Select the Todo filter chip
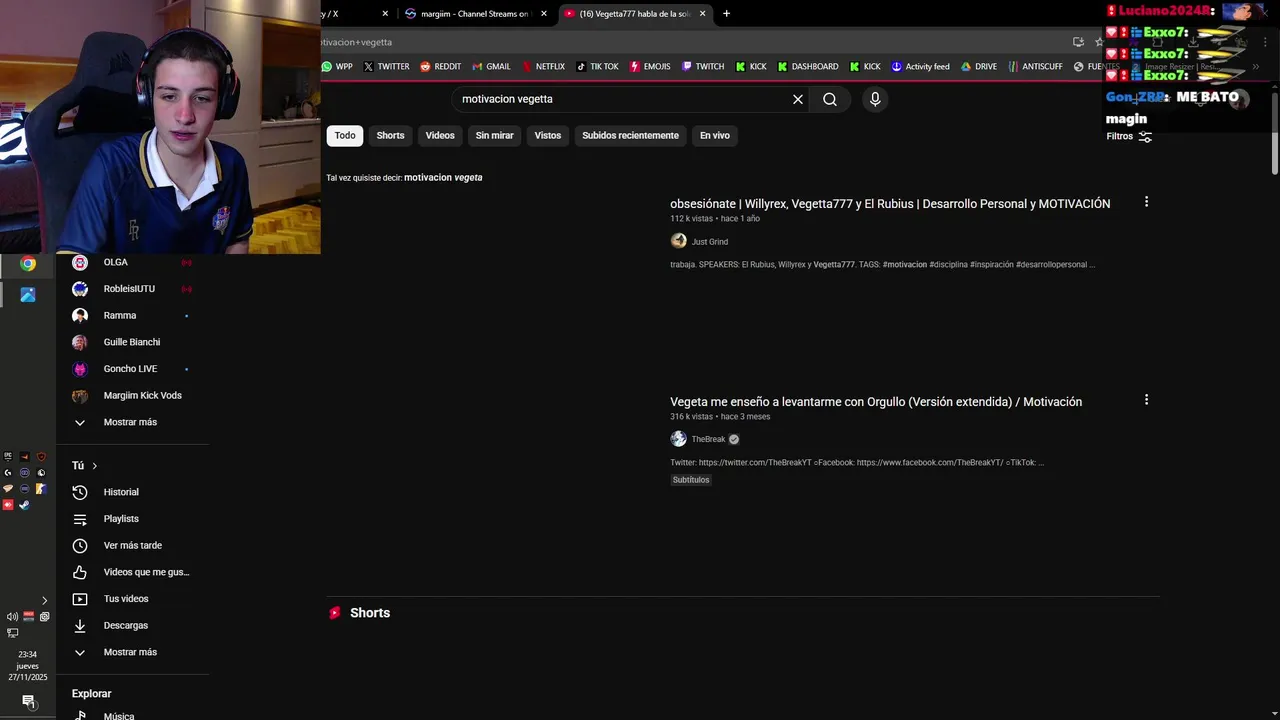1280x720 pixels. pos(345,135)
